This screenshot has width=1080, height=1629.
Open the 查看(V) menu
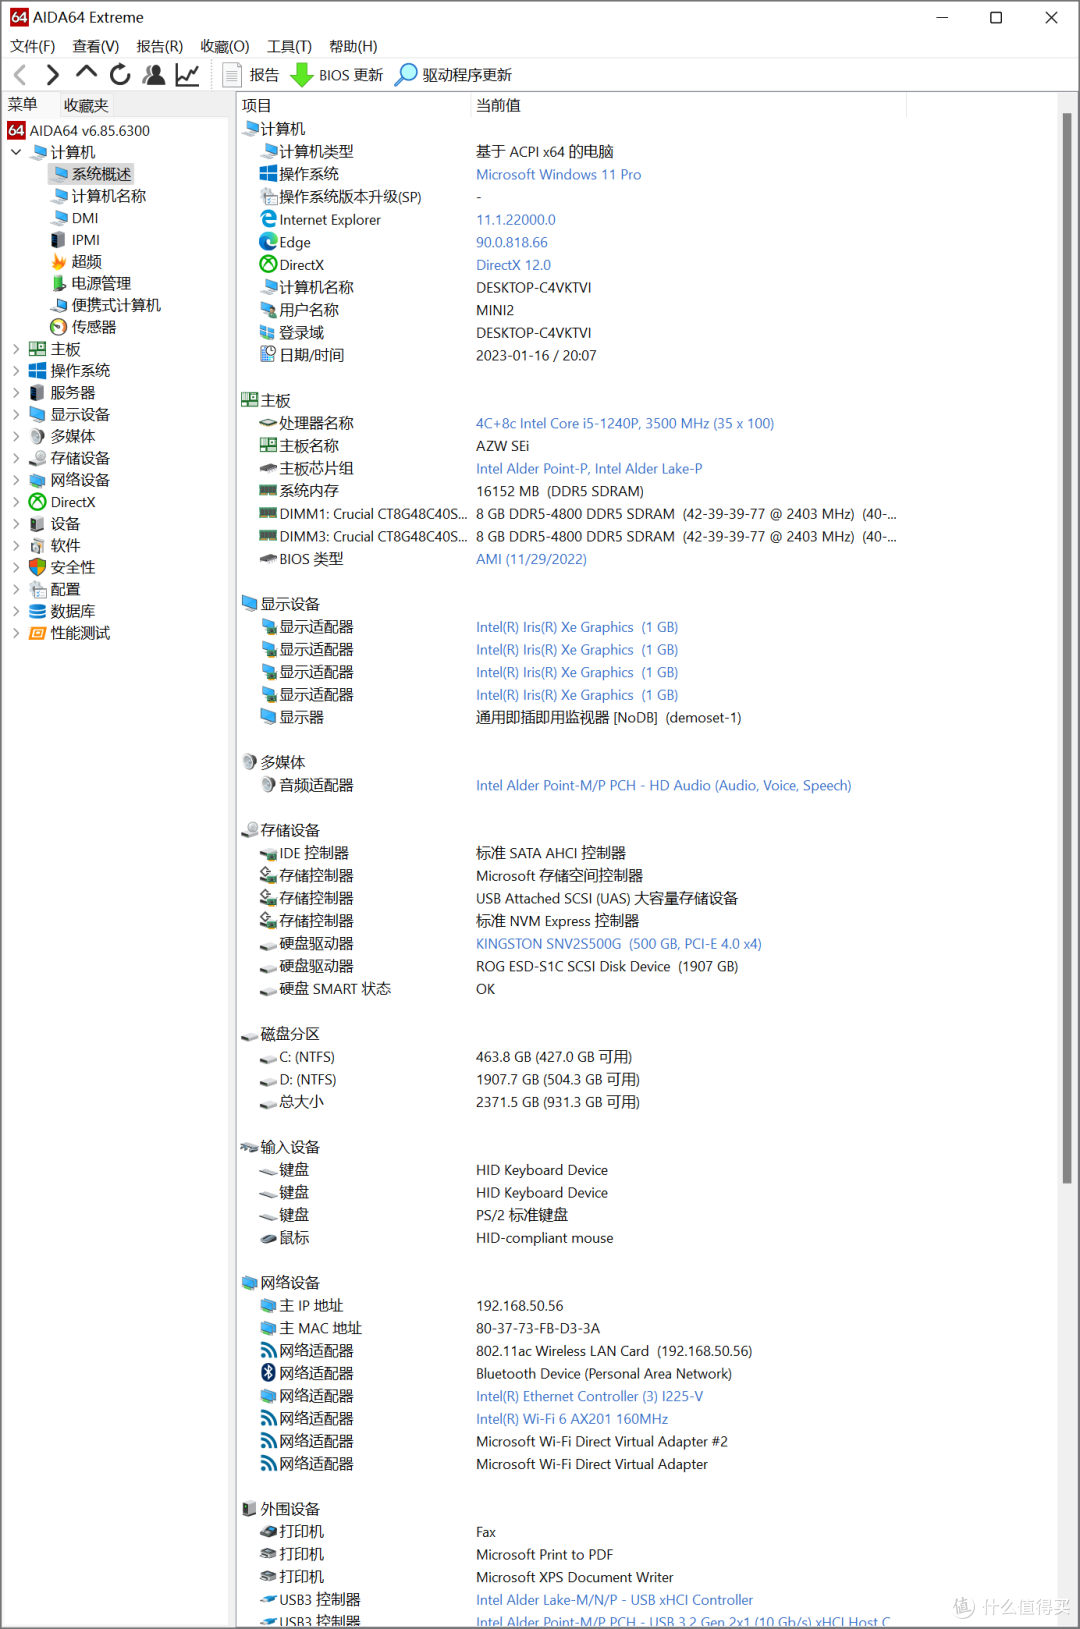tap(95, 46)
